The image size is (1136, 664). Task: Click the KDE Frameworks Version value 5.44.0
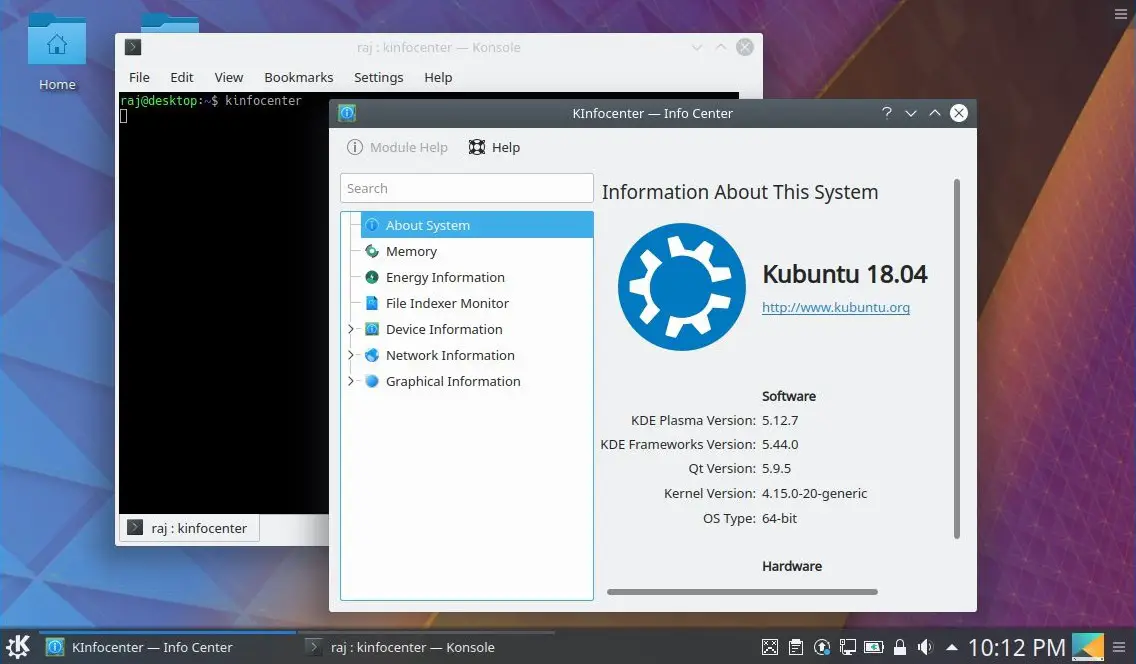point(780,444)
